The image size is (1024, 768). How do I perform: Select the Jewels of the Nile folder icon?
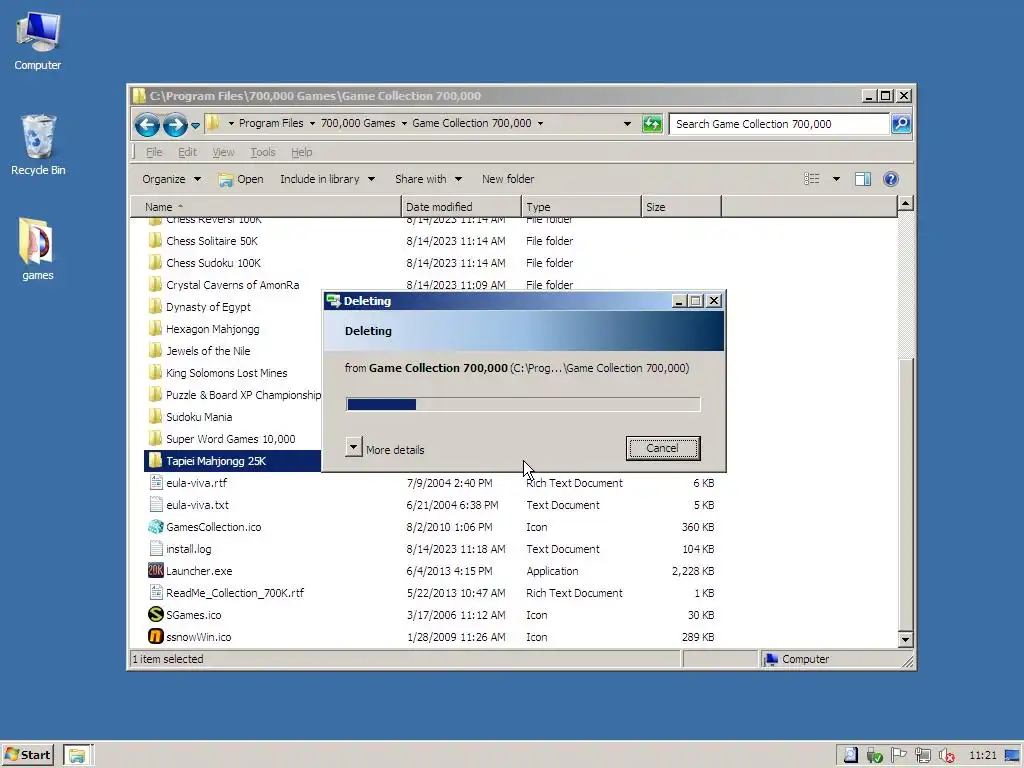click(155, 351)
